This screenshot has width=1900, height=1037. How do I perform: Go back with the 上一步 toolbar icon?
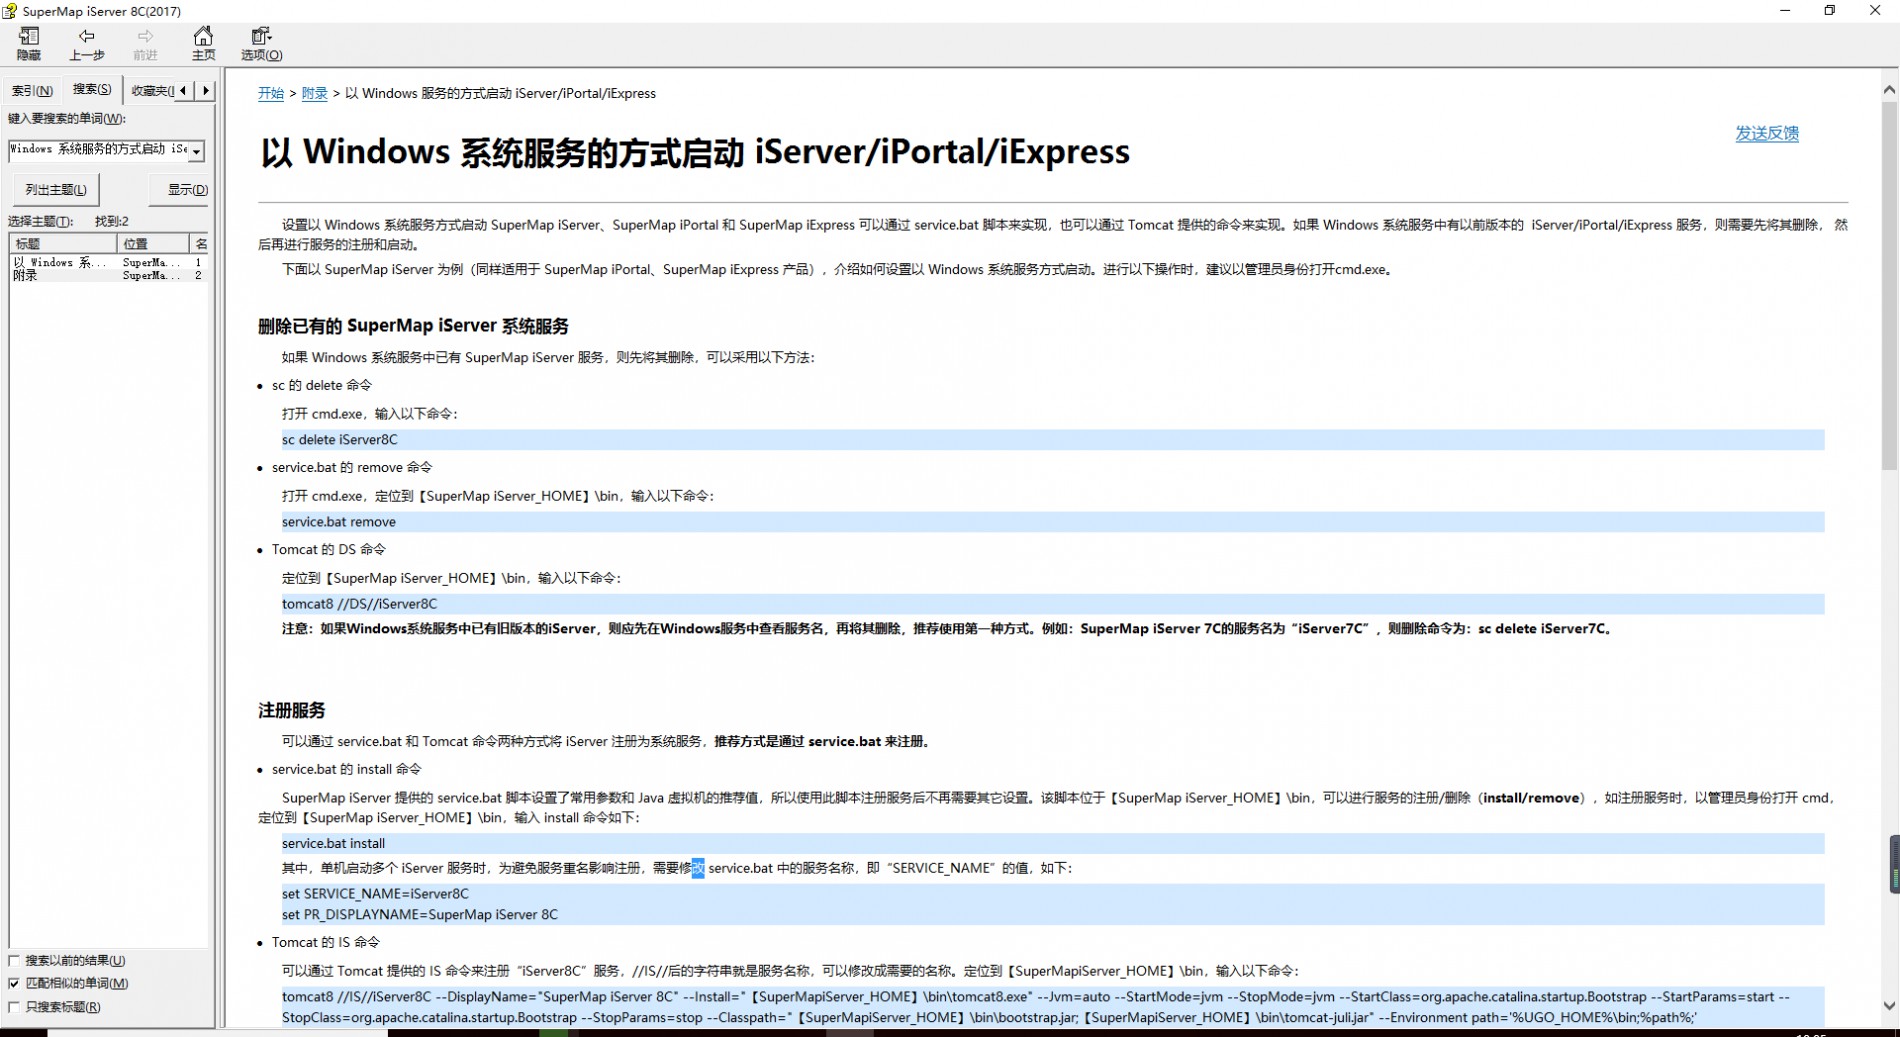point(87,44)
